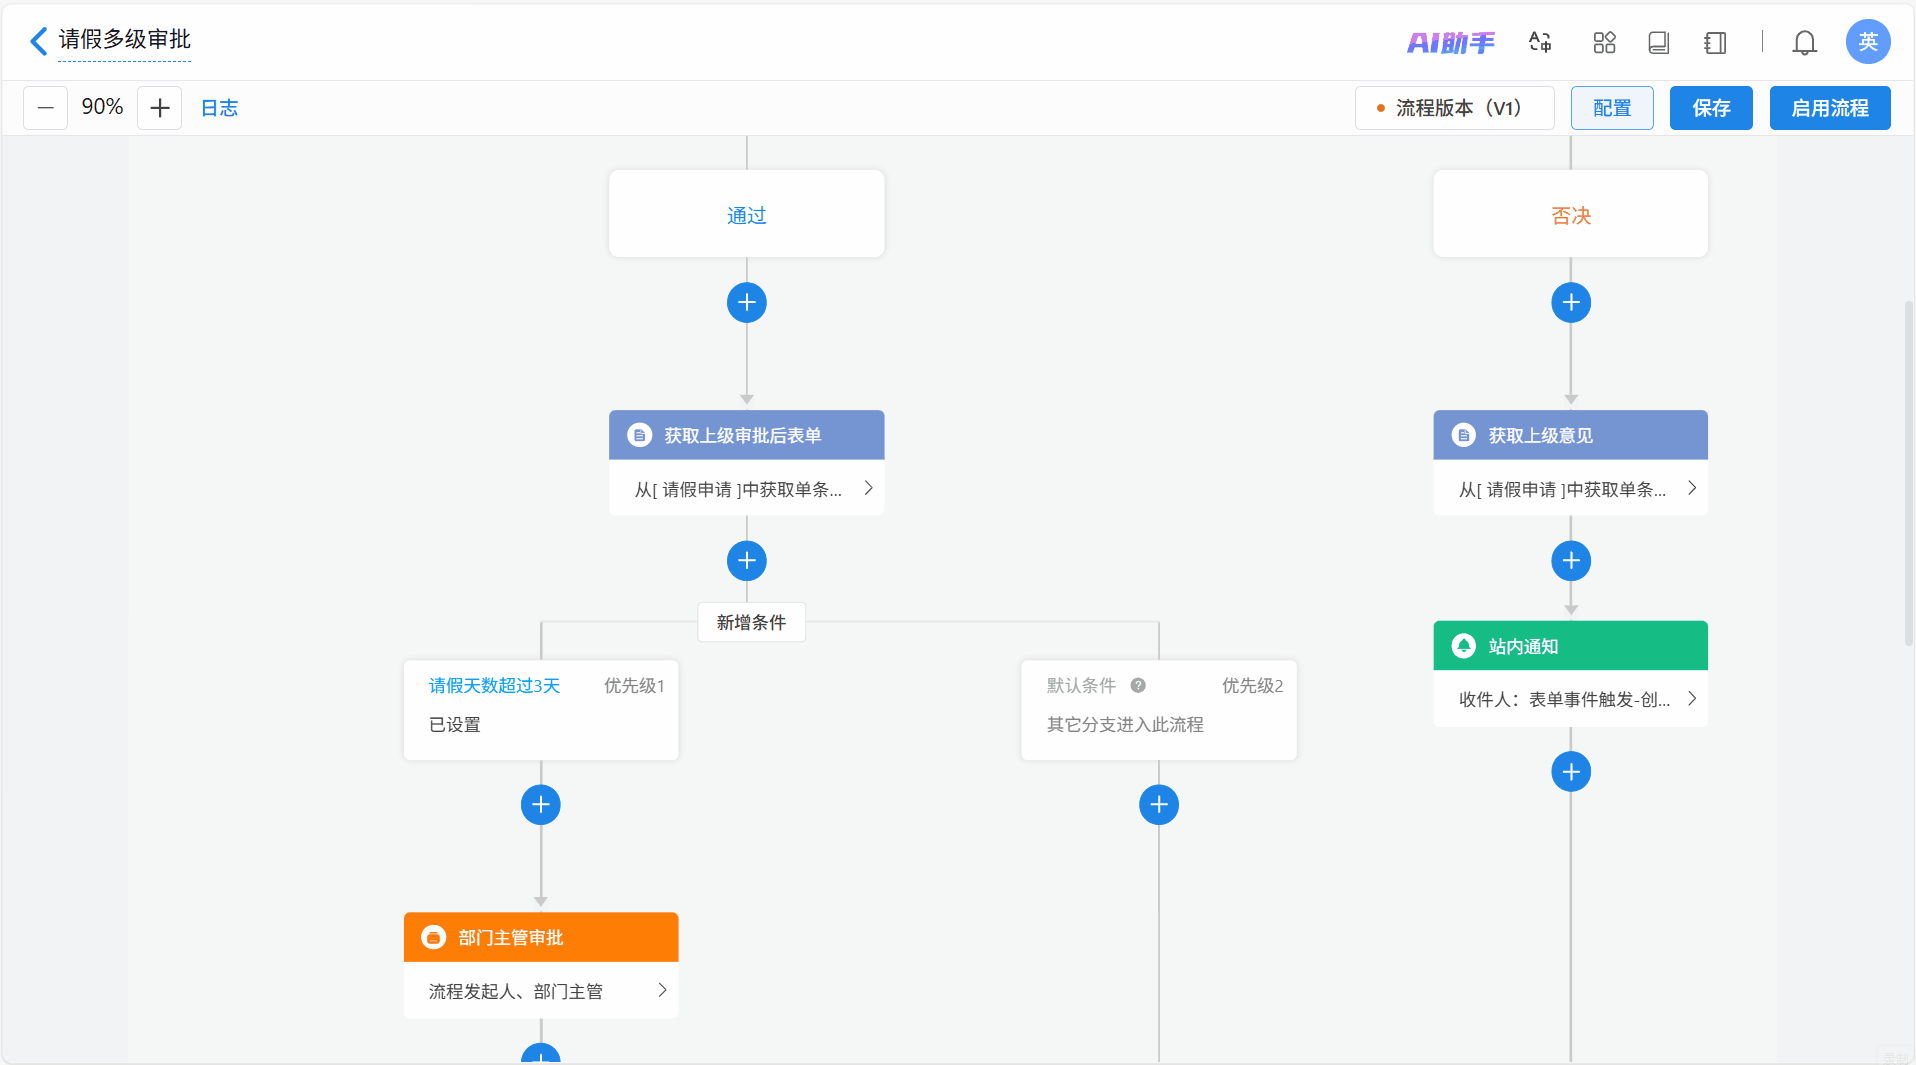Click help icon next to 默认条件

click(1138, 685)
